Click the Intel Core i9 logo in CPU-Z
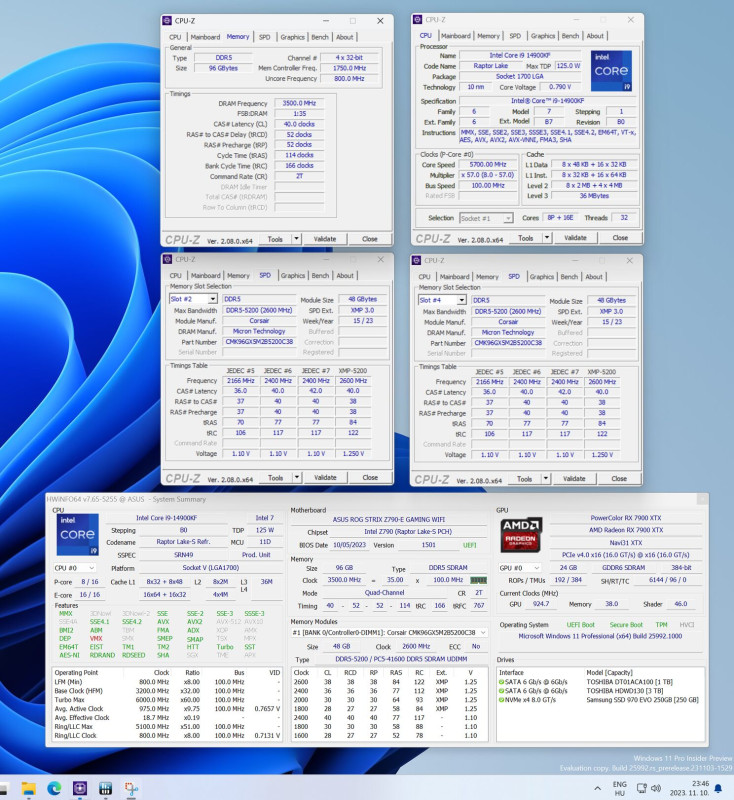The height and width of the screenshot is (800, 734). [x=611, y=71]
